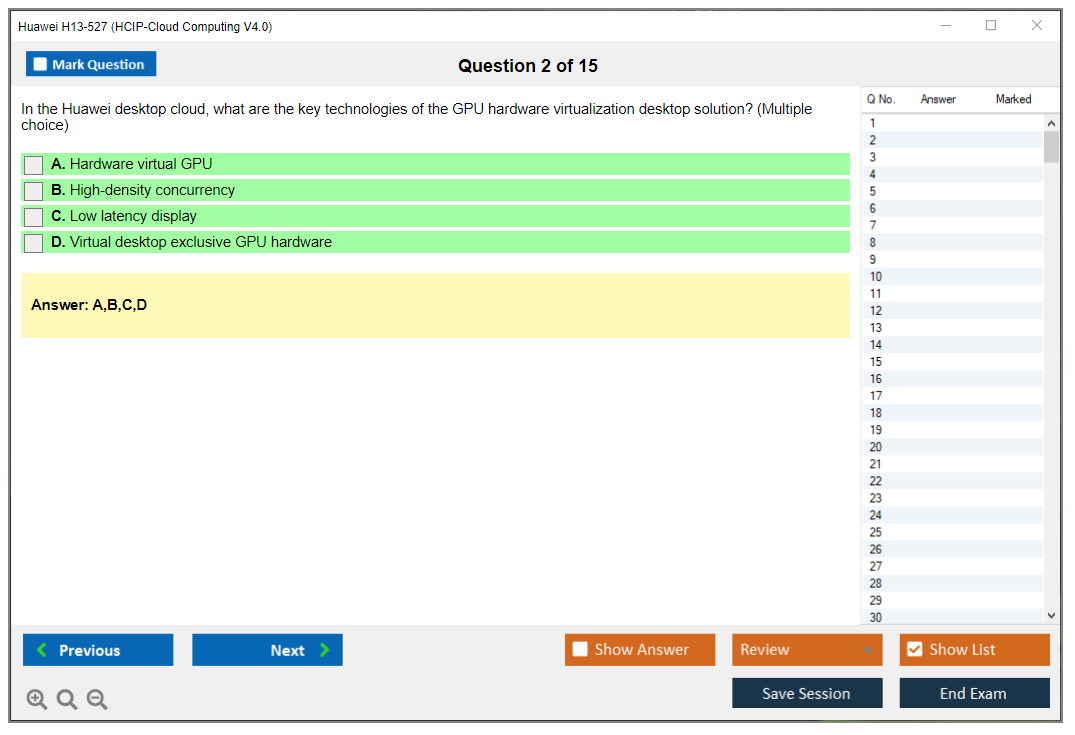Uncheck the Show List toggle
The width and height of the screenshot is (1075, 735).
(914, 650)
